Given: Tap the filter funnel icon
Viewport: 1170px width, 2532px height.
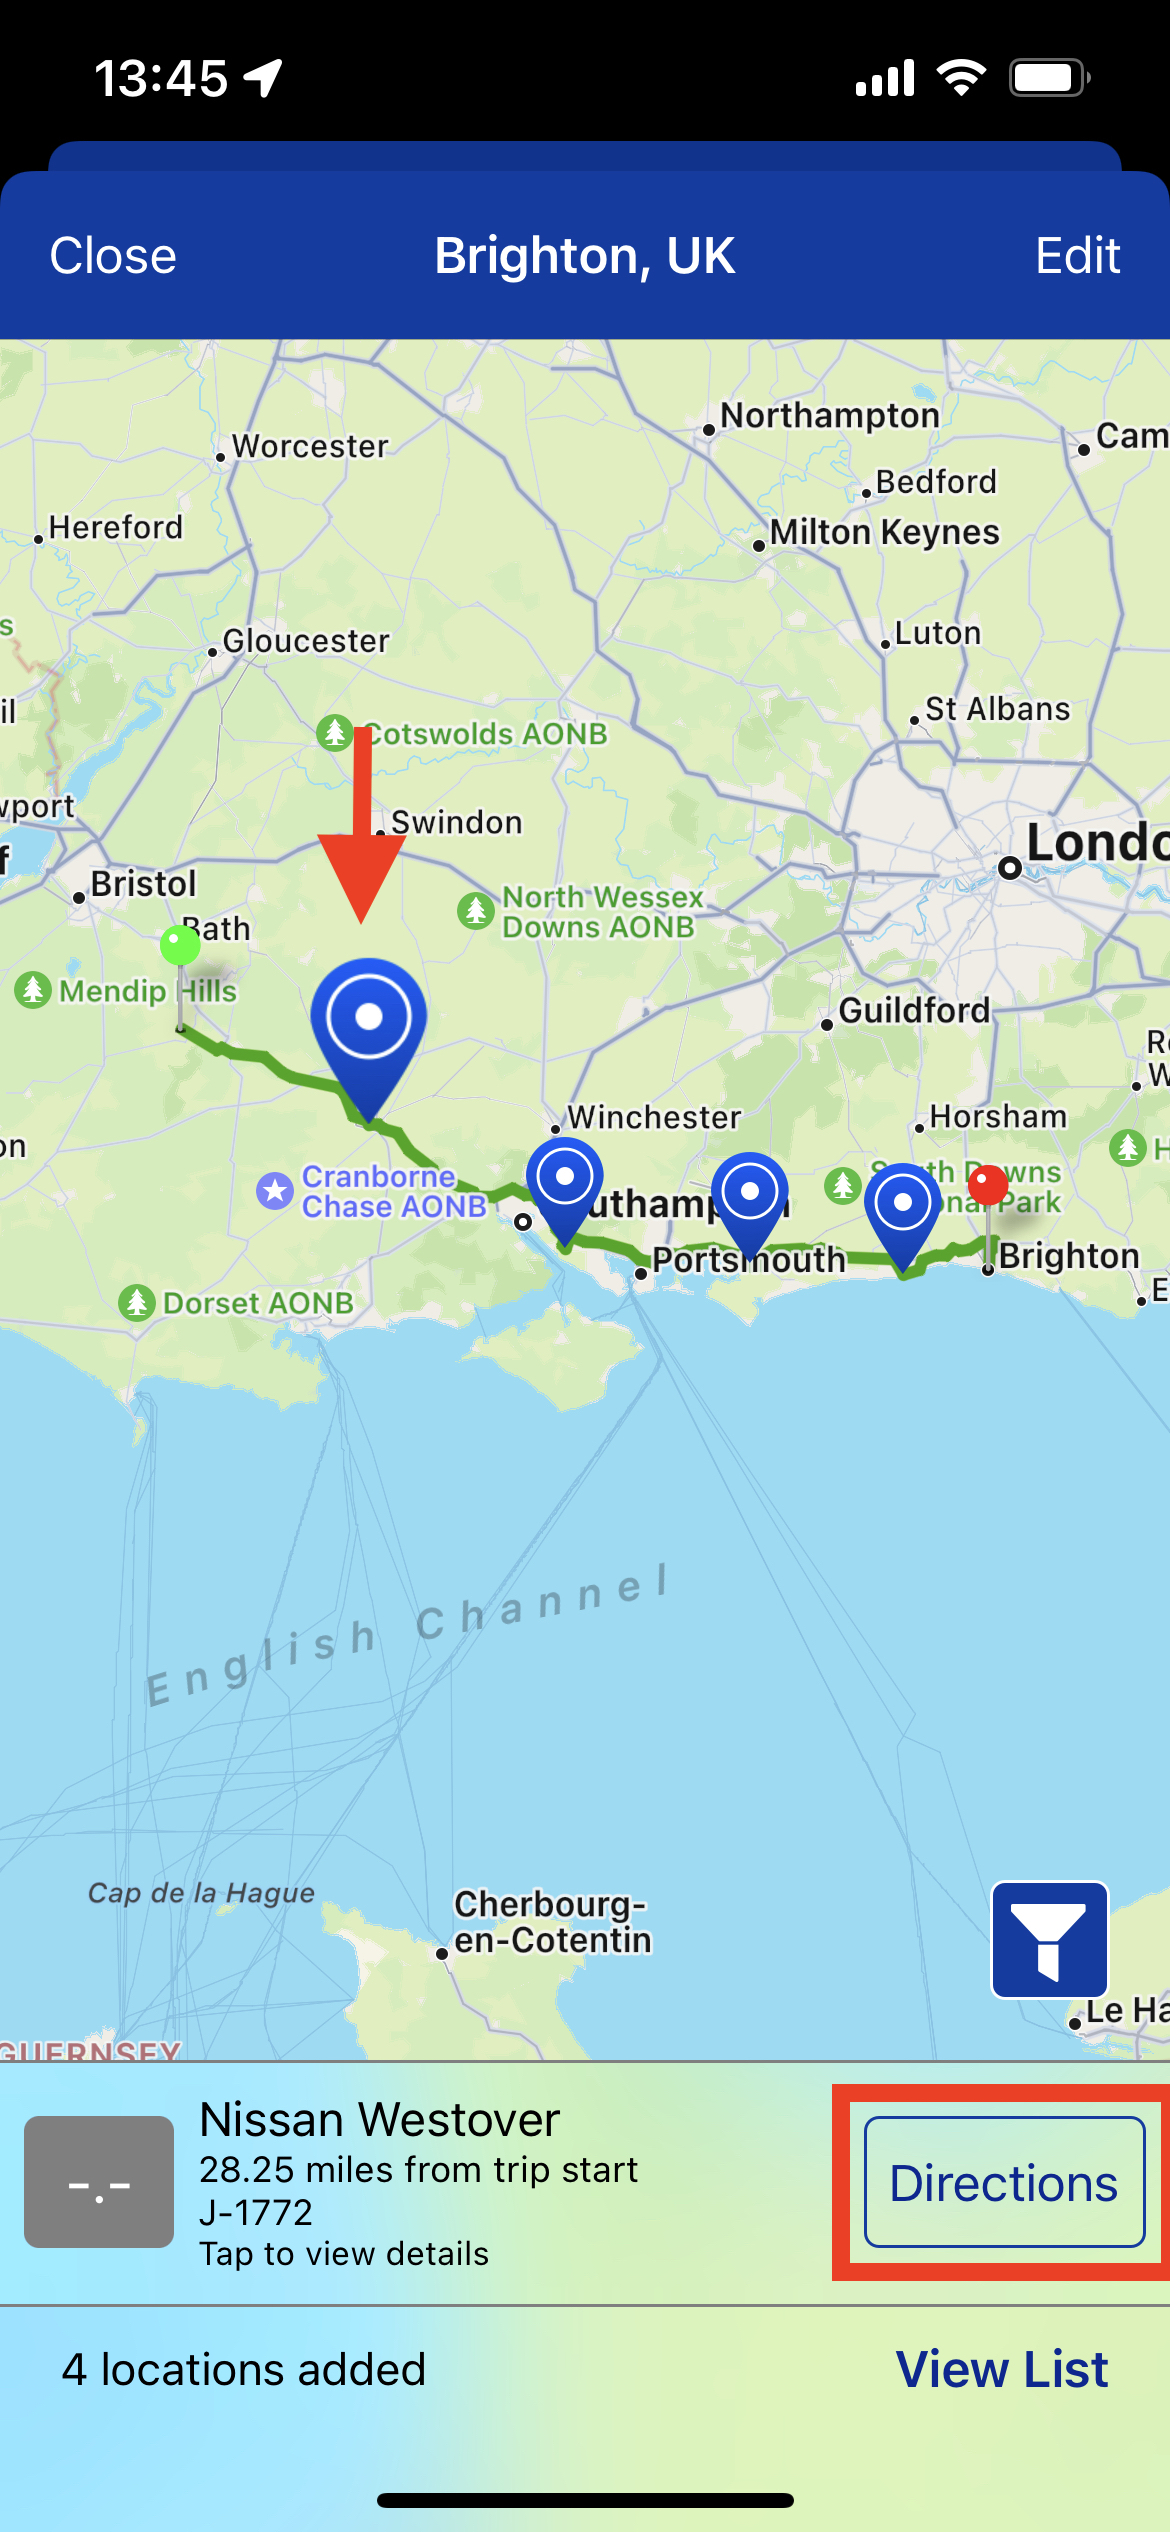Looking at the screenshot, I should tap(1049, 1939).
